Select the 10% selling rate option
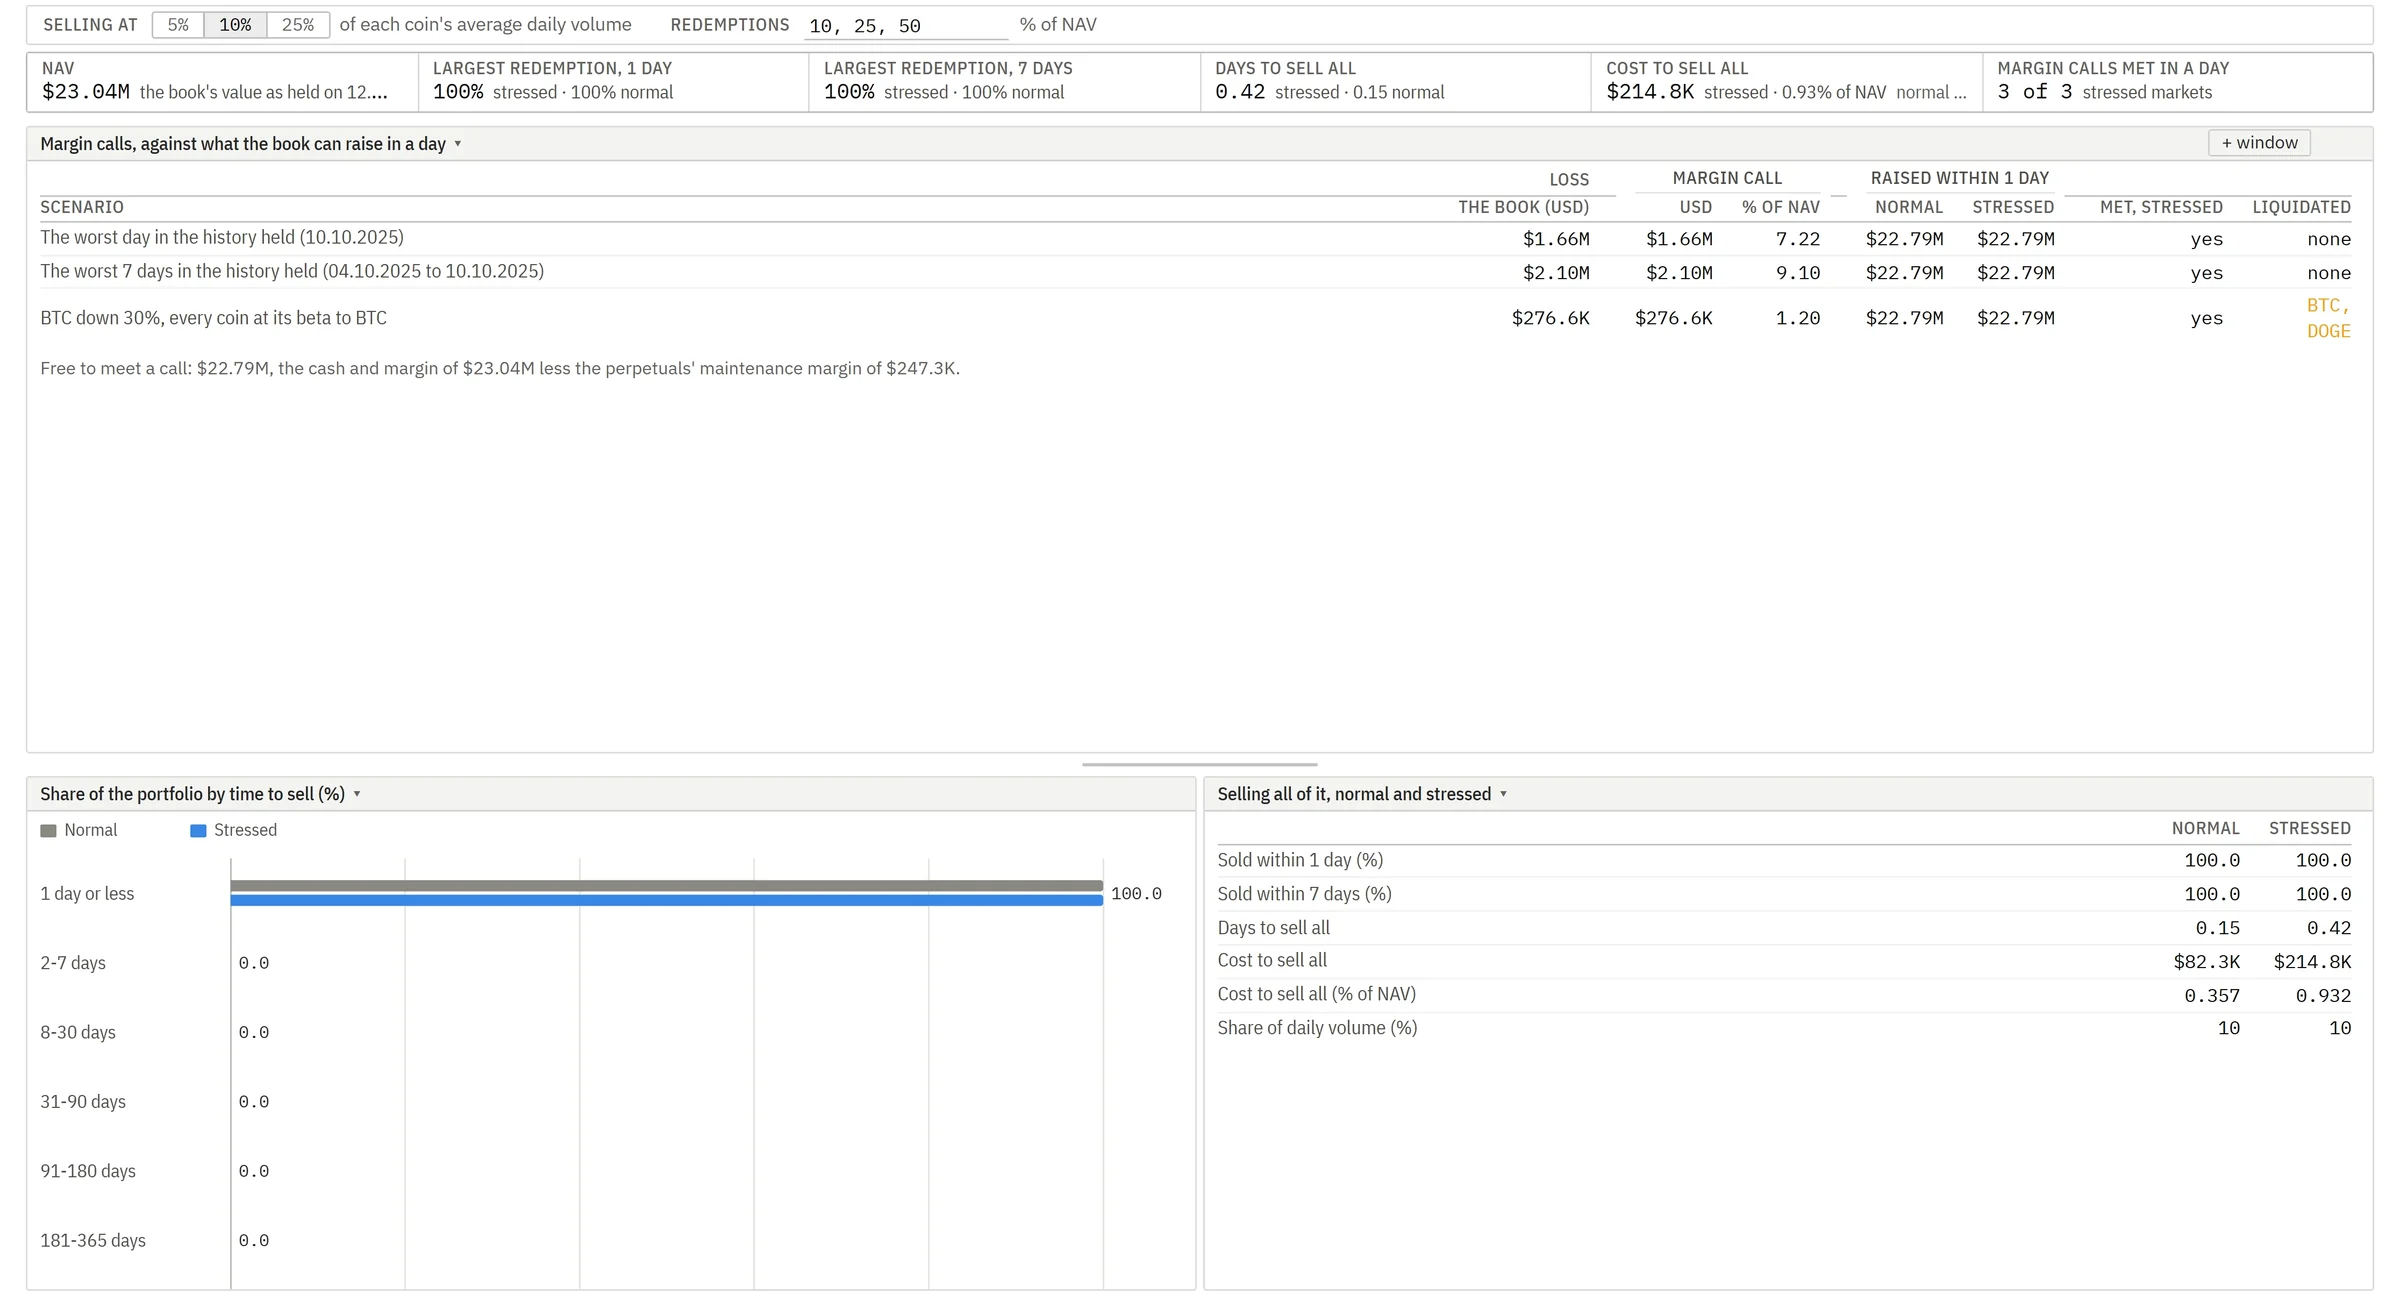2400x1294 pixels. tap(235, 25)
